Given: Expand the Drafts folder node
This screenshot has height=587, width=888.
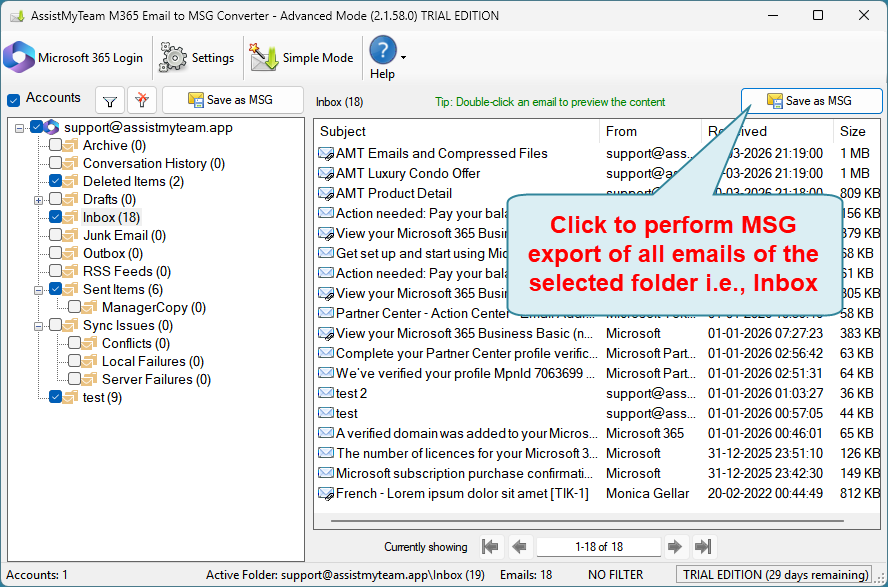Looking at the screenshot, I should click(38, 200).
